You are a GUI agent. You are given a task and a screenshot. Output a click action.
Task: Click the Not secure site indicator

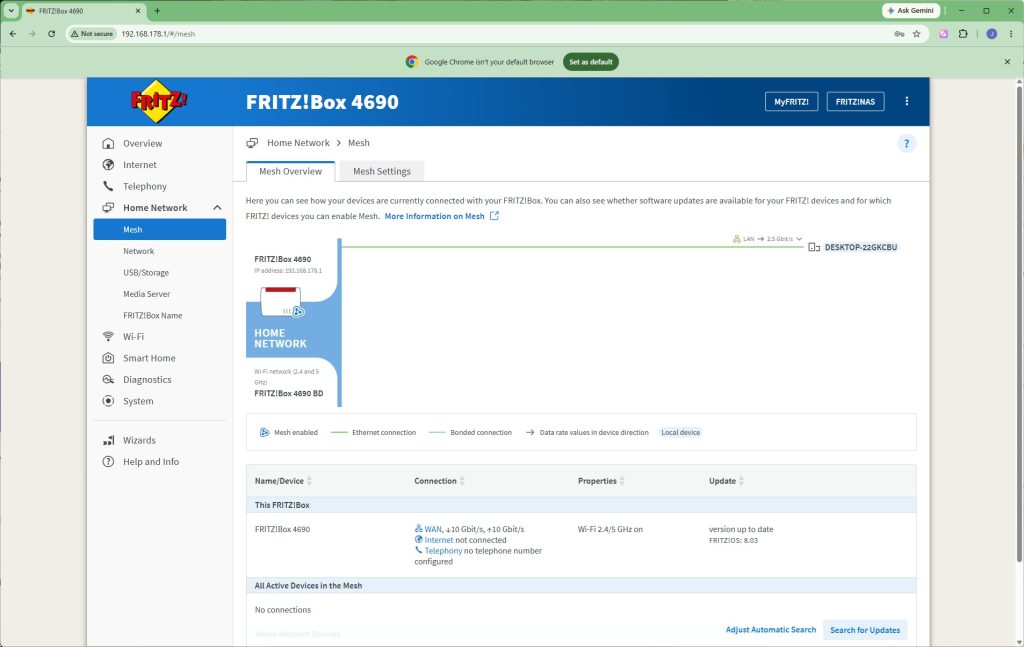(92, 34)
